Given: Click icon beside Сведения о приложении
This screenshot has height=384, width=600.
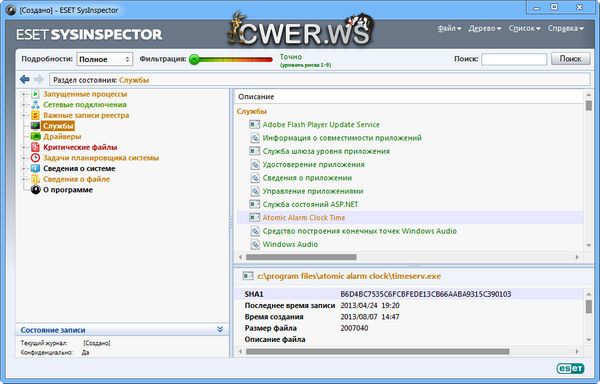Looking at the screenshot, I should pos(254,178).
